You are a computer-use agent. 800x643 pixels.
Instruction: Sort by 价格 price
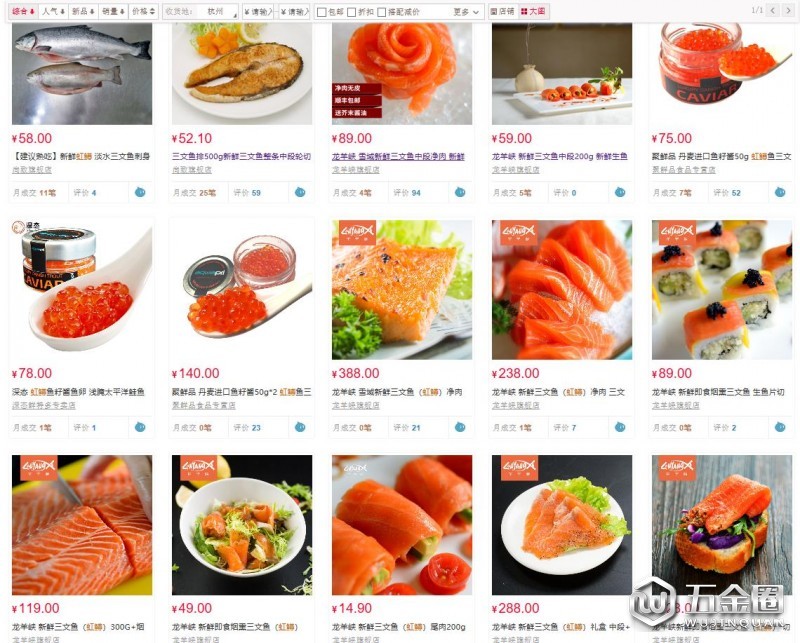(x=143, y=11)
